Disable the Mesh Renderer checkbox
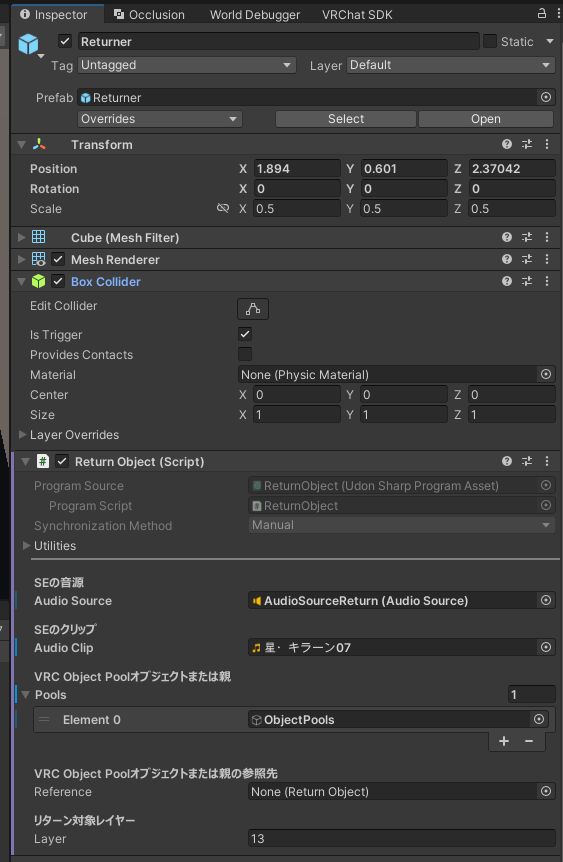The image size is (563, 862). click(58, 259)
